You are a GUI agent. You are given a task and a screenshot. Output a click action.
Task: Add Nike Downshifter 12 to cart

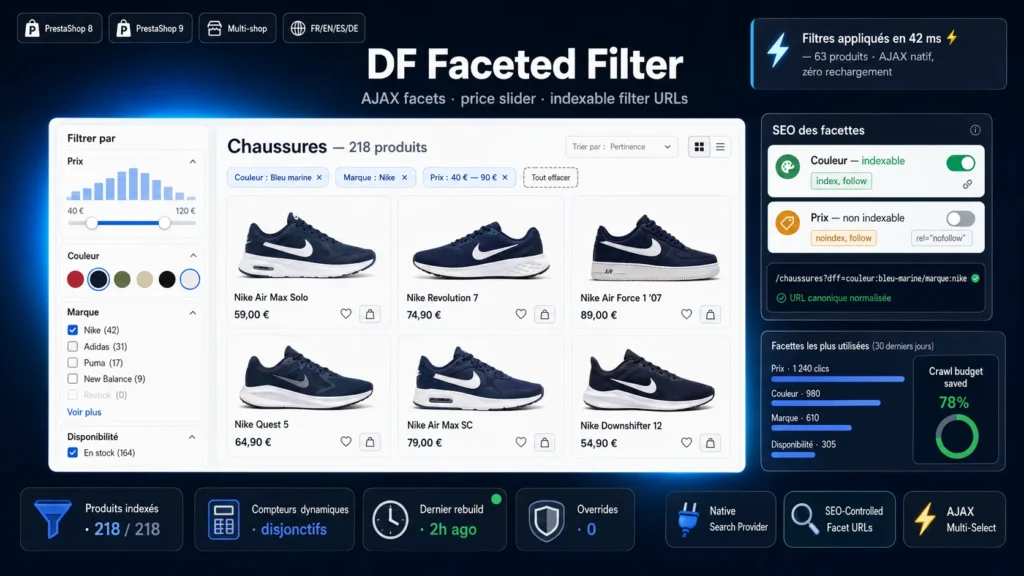pos(711,443)
